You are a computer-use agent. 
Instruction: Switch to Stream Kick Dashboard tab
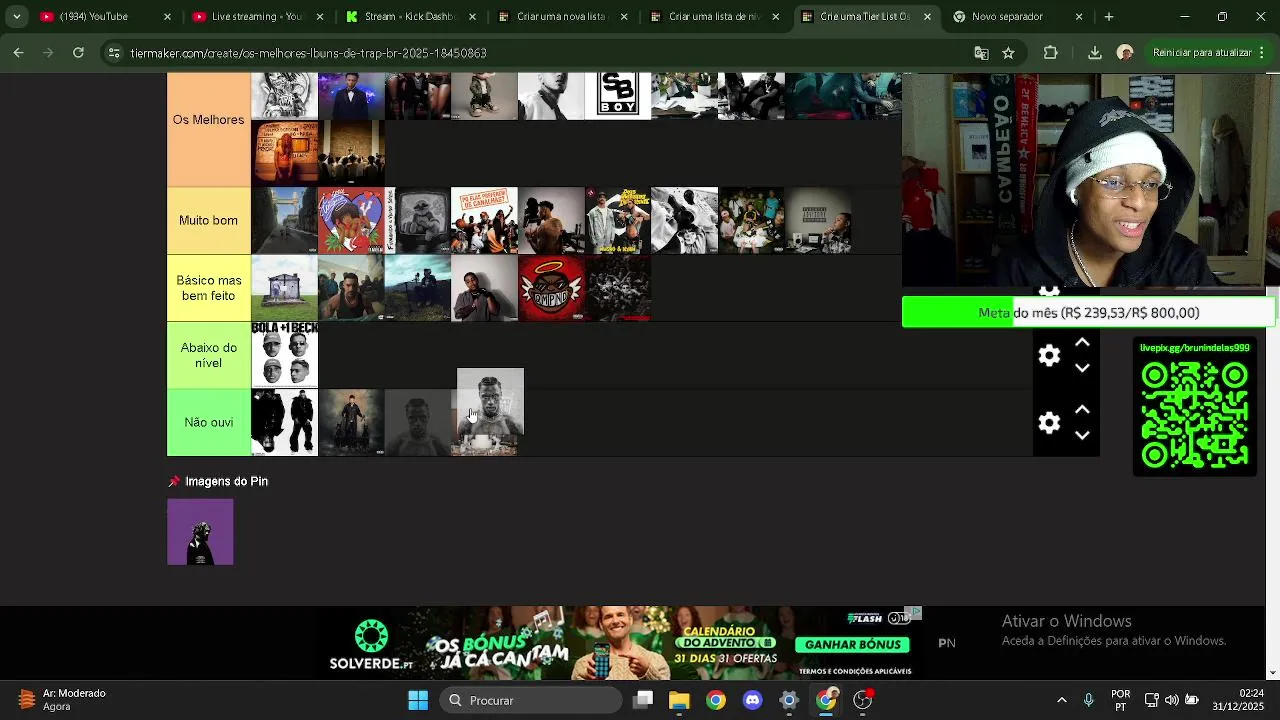tap(408, 17)
